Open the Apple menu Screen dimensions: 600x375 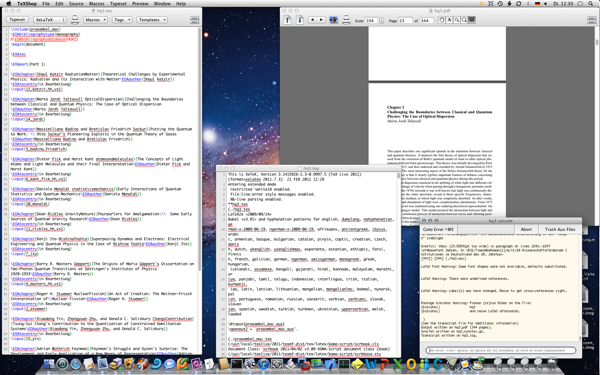point(9,3)
